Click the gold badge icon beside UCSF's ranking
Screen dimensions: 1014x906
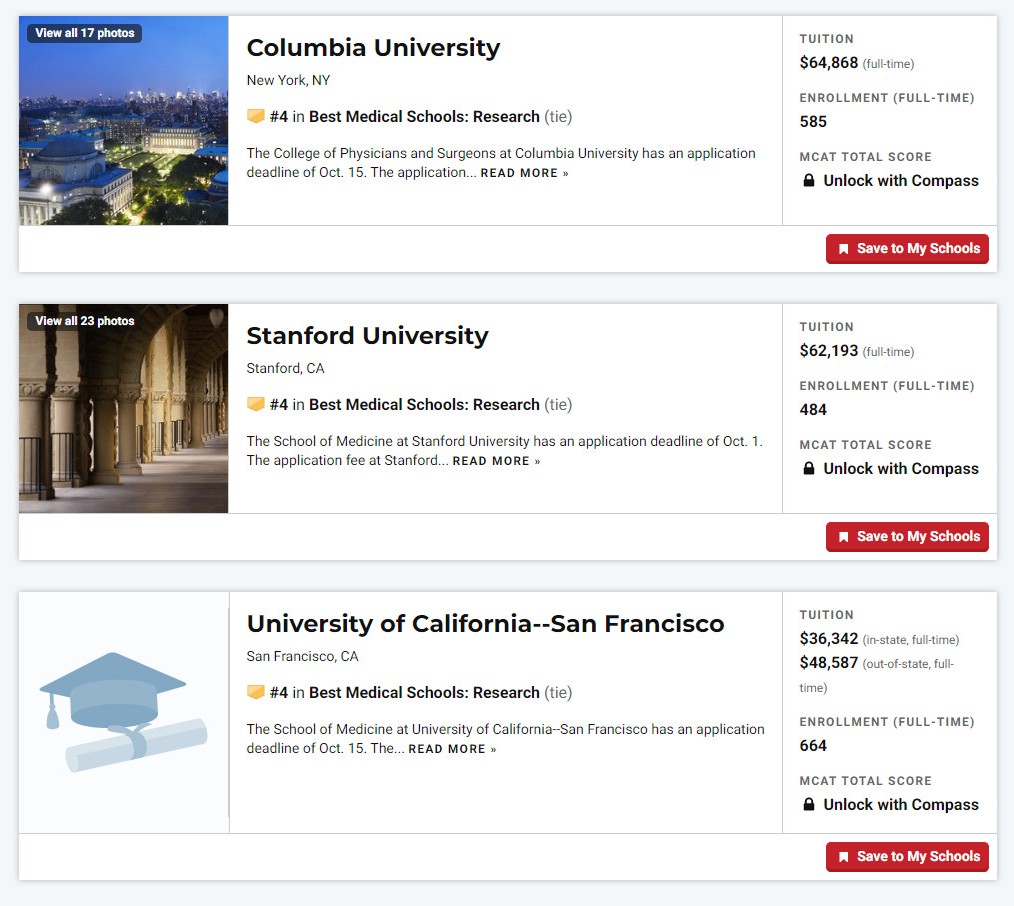pyautogui.click(x=255, y=692)
